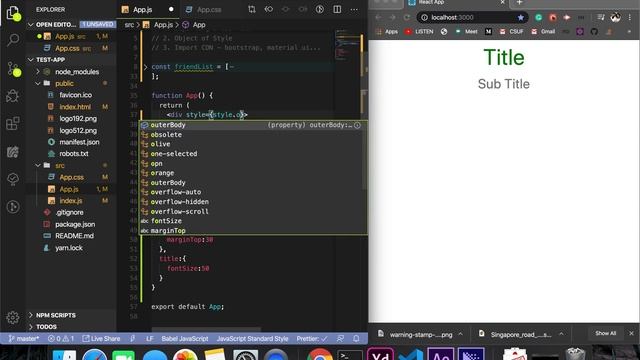Open the Manage settings gear
The image size is (640, 360).
[x=13, y=317]
